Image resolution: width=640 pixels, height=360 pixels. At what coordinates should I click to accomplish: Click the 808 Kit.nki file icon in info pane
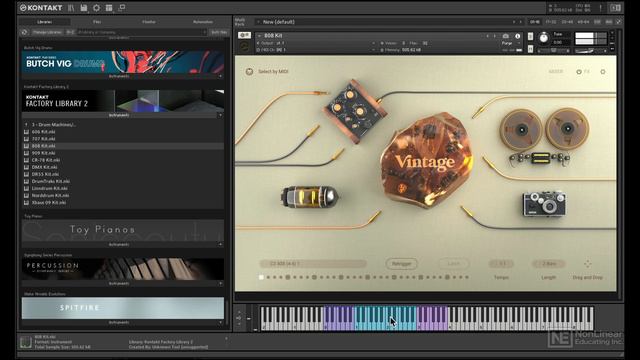pos(26,342)
